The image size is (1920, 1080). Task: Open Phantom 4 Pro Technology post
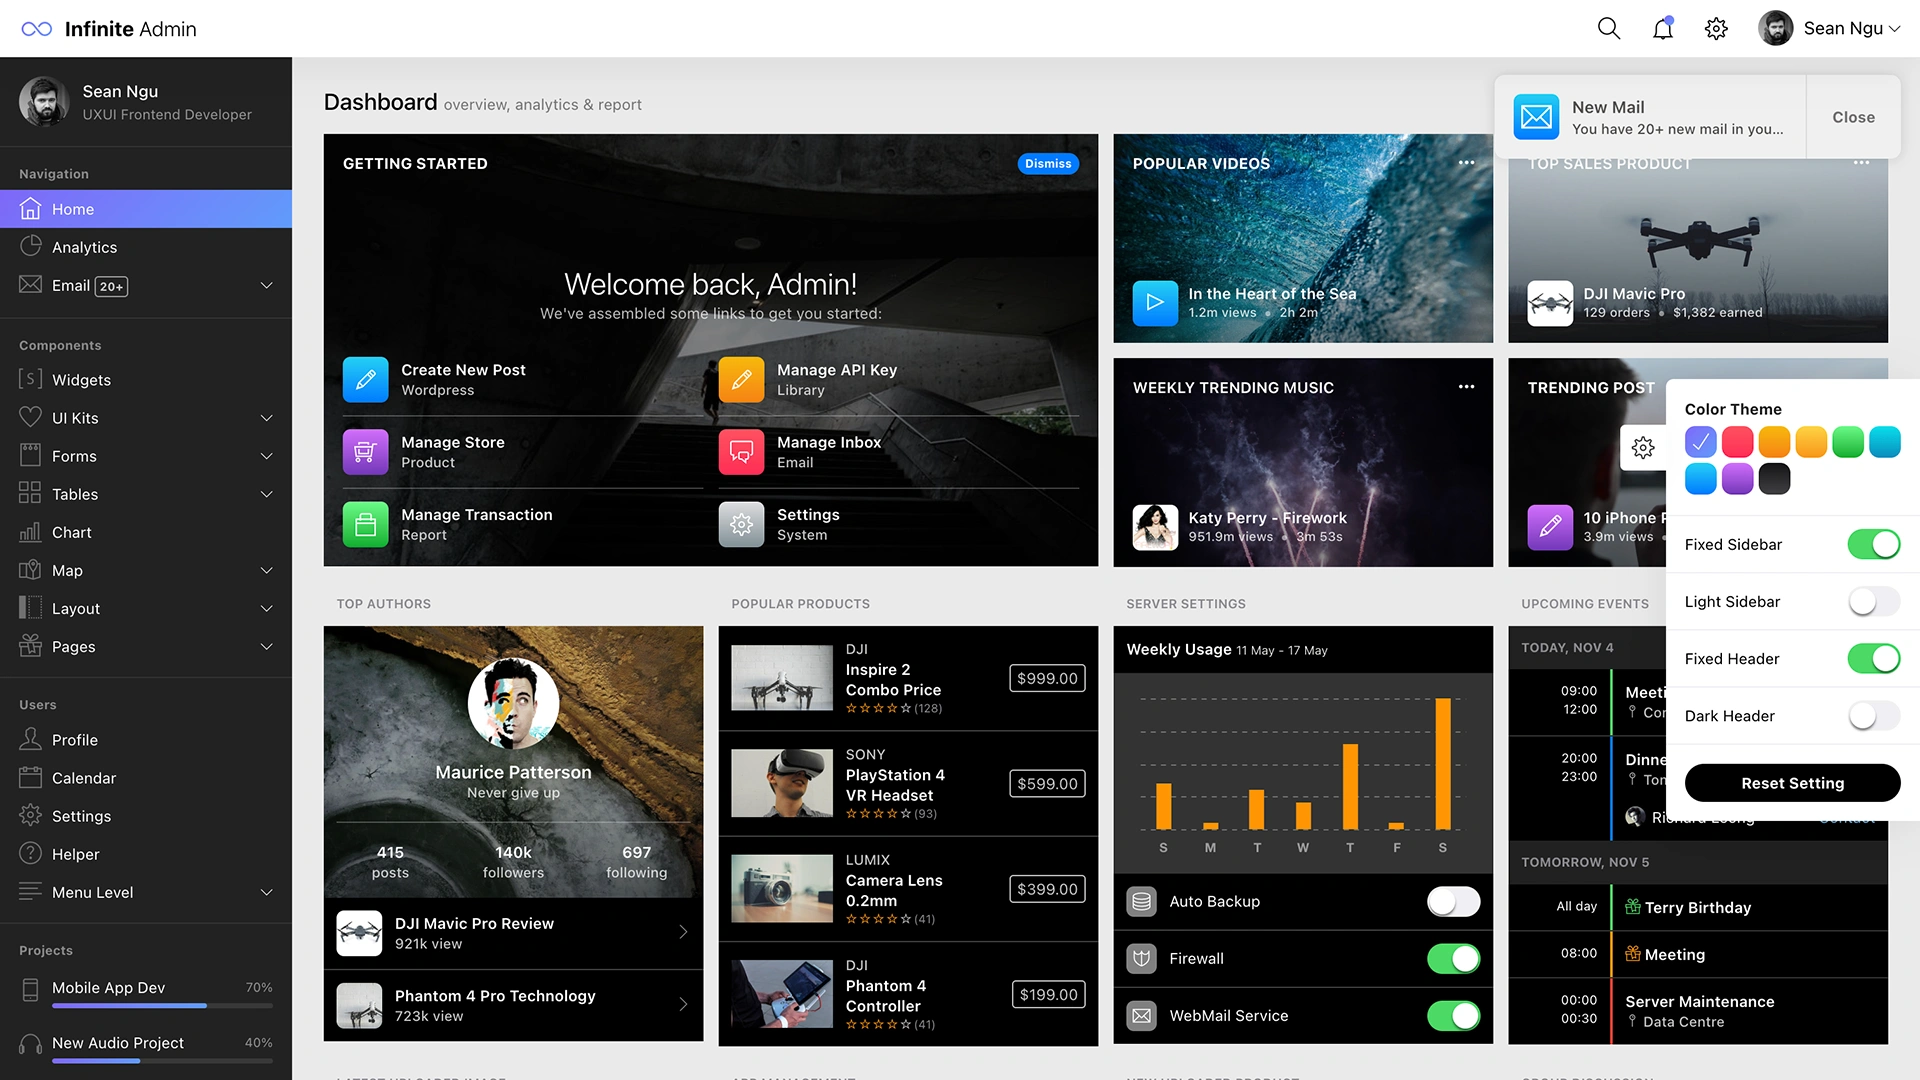pos(513,1005)
